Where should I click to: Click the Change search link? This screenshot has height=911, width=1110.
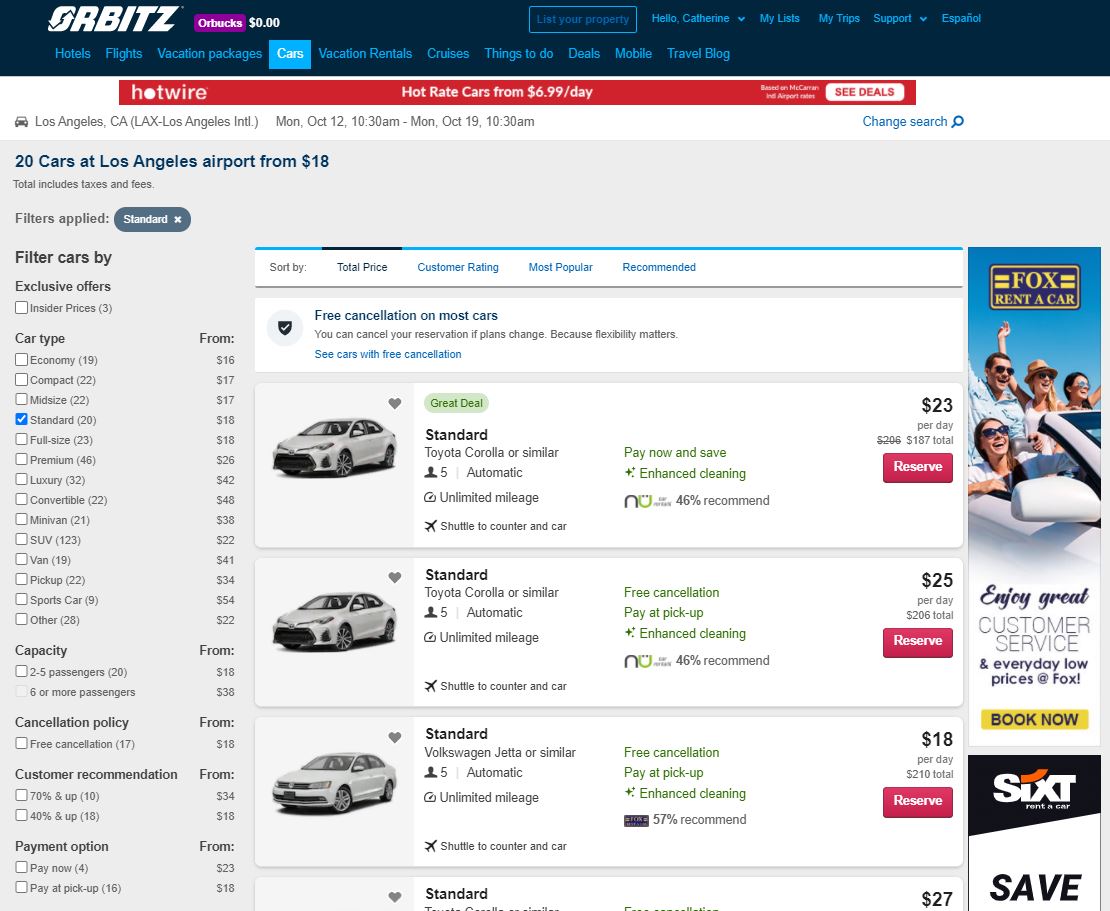[905, 122]
